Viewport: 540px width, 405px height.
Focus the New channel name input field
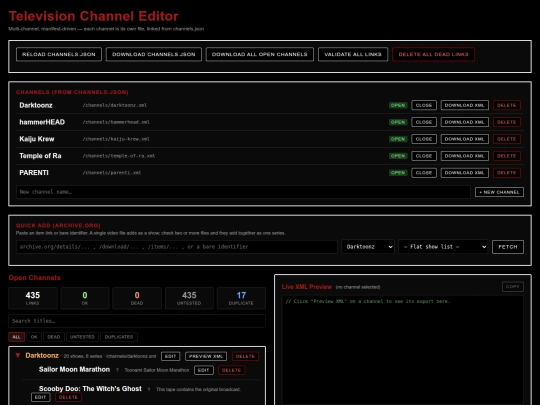(x=243, y=192)
